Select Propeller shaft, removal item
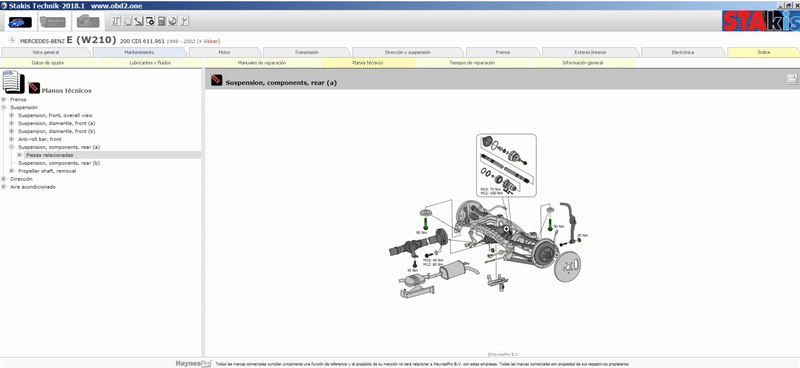 click(47, 171)
